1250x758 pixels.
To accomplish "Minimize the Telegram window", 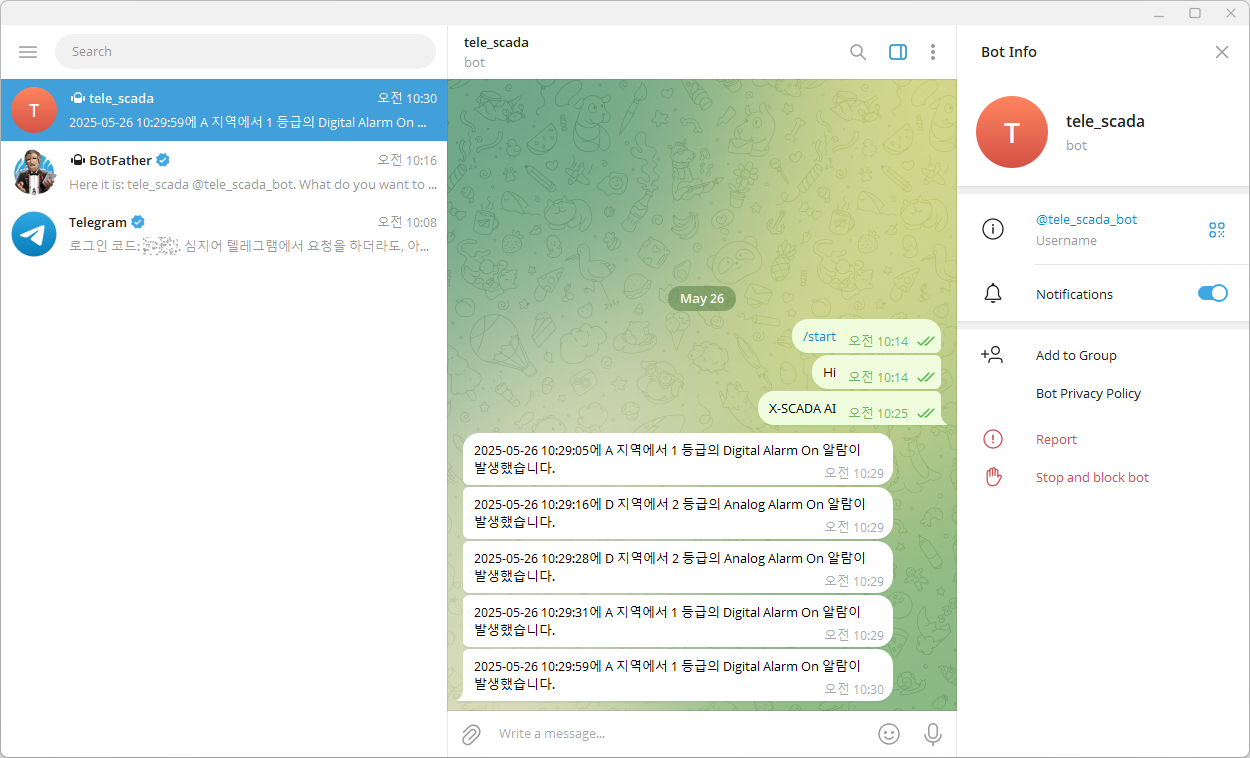I will point(1159,13).
